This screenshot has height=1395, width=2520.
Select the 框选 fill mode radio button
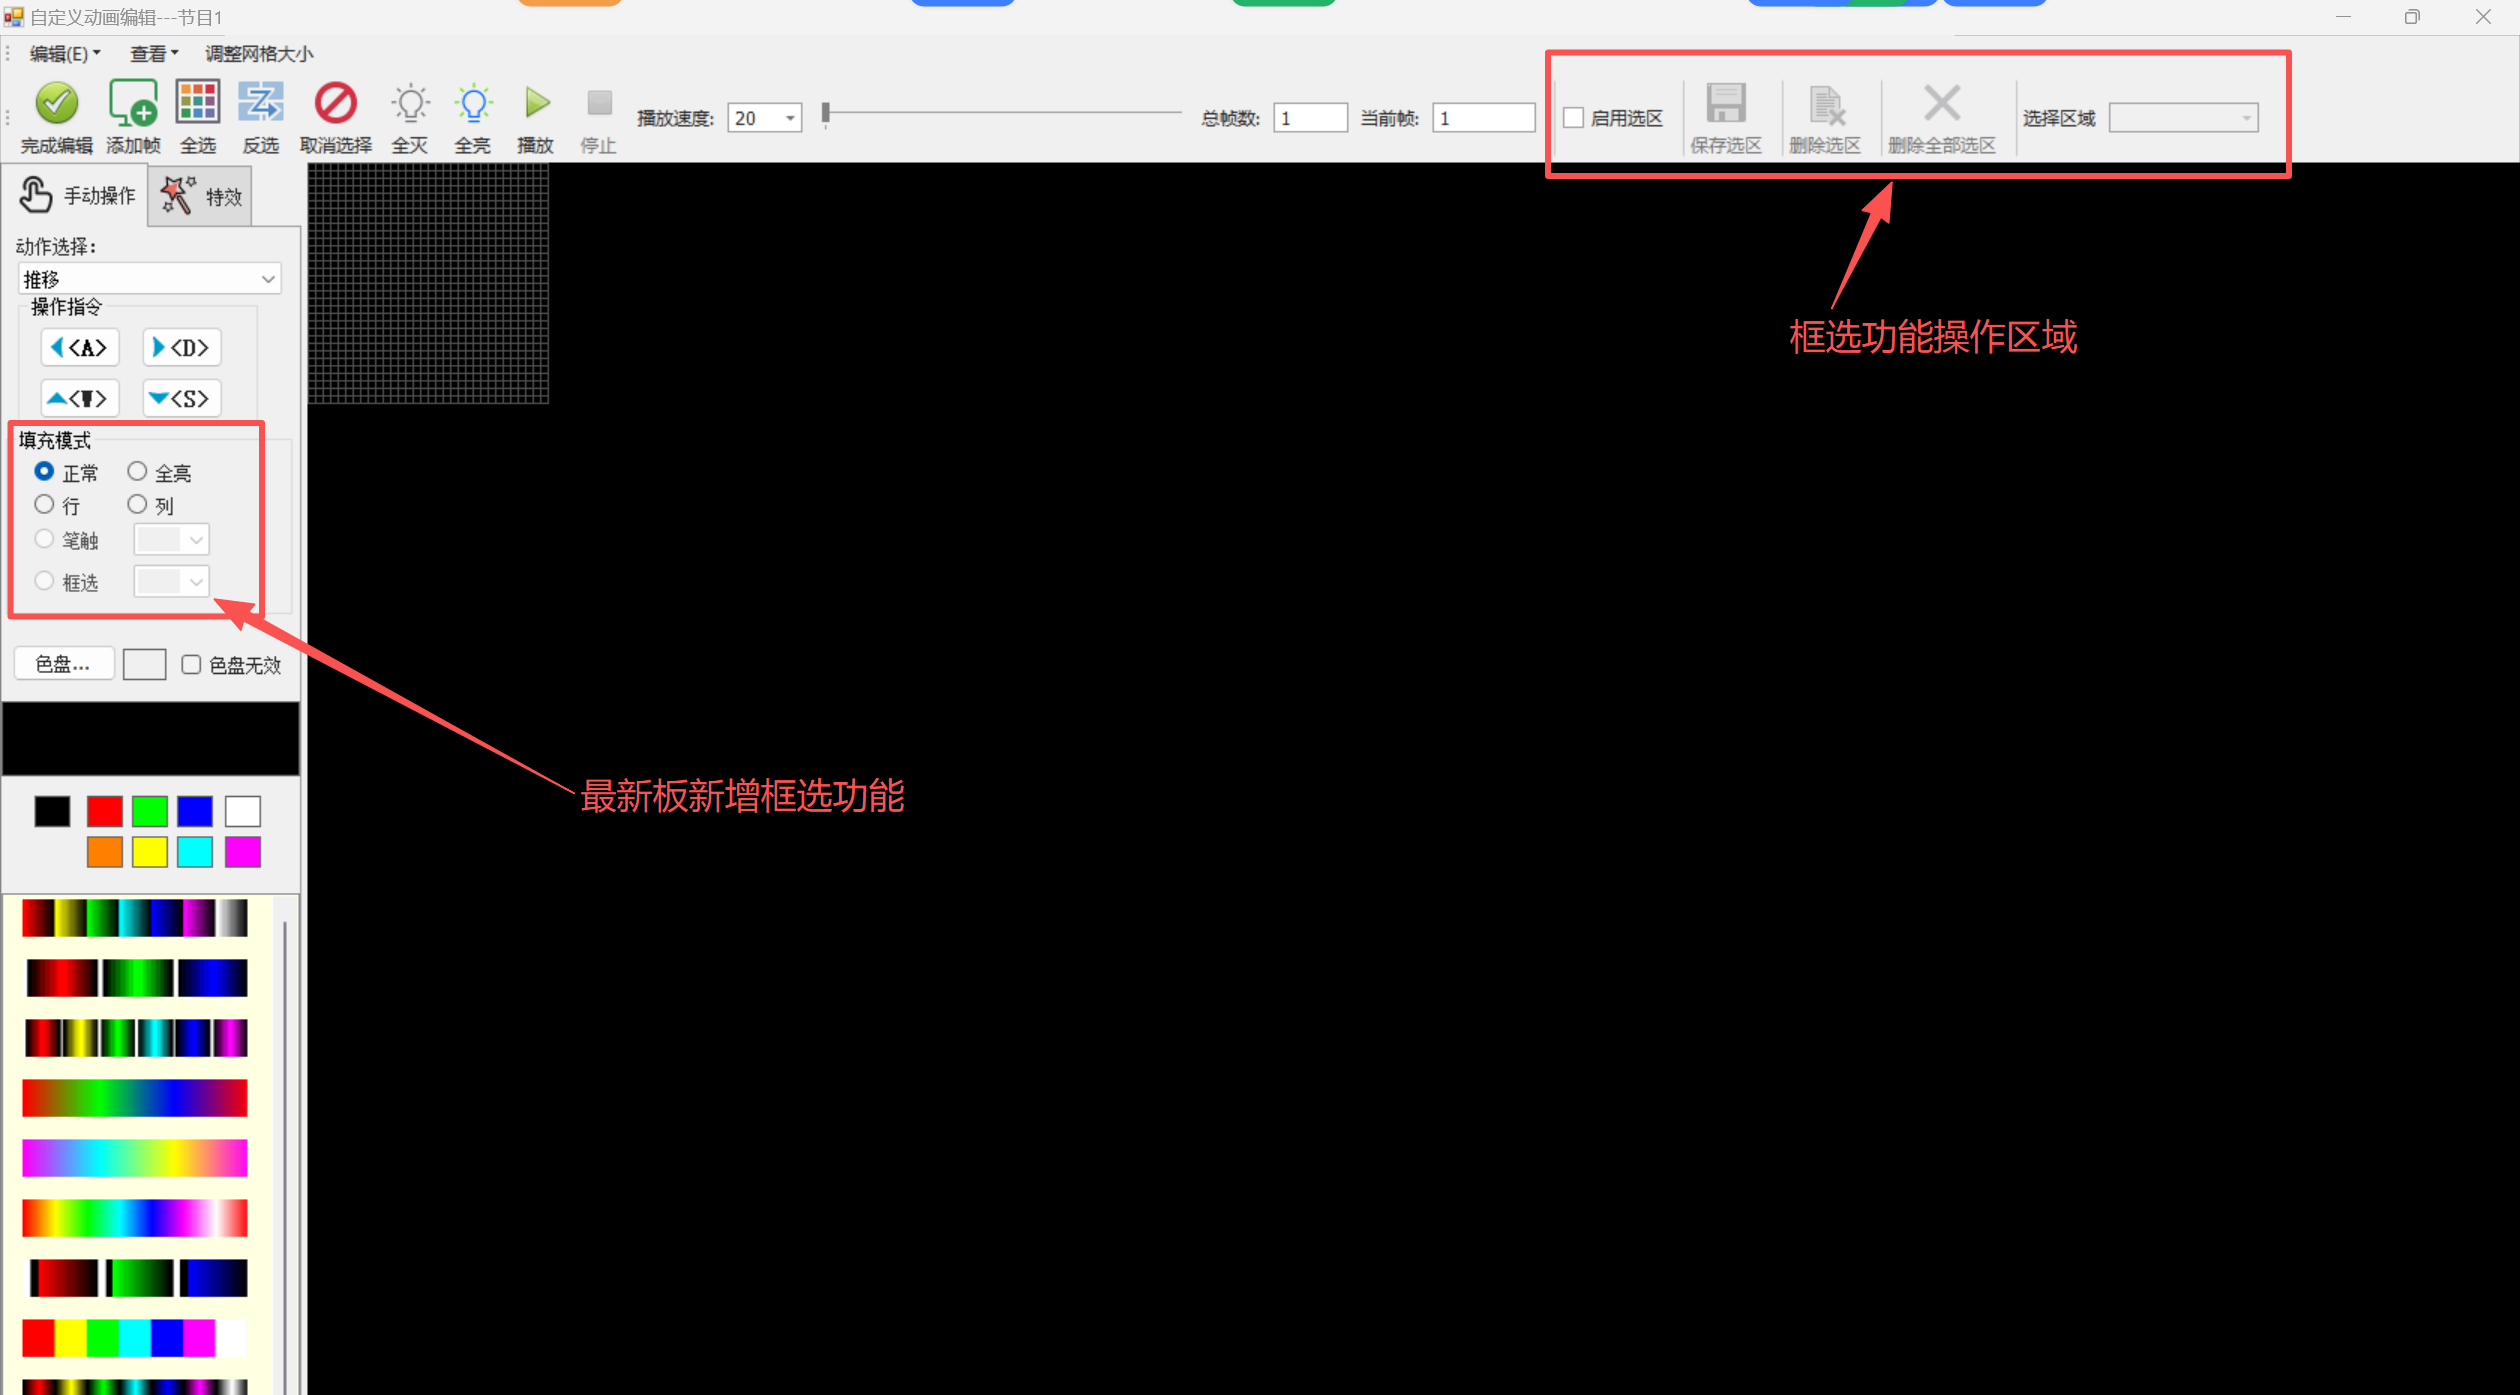click(44, 581)
